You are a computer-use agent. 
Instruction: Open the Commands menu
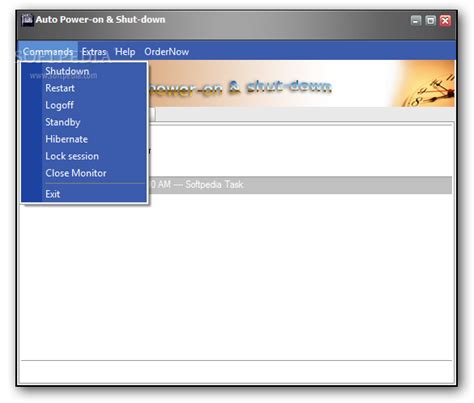point(48,52)
